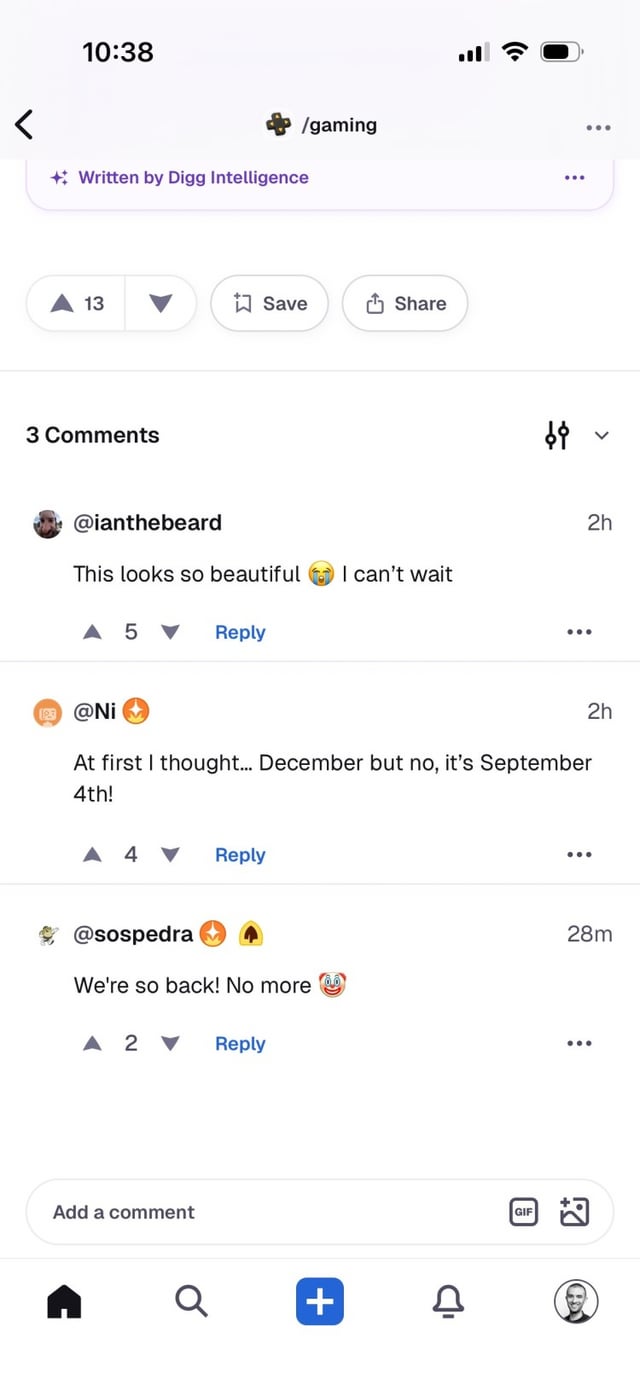Upvote the comment by @ianthebeard

click(x=92, y=632)
